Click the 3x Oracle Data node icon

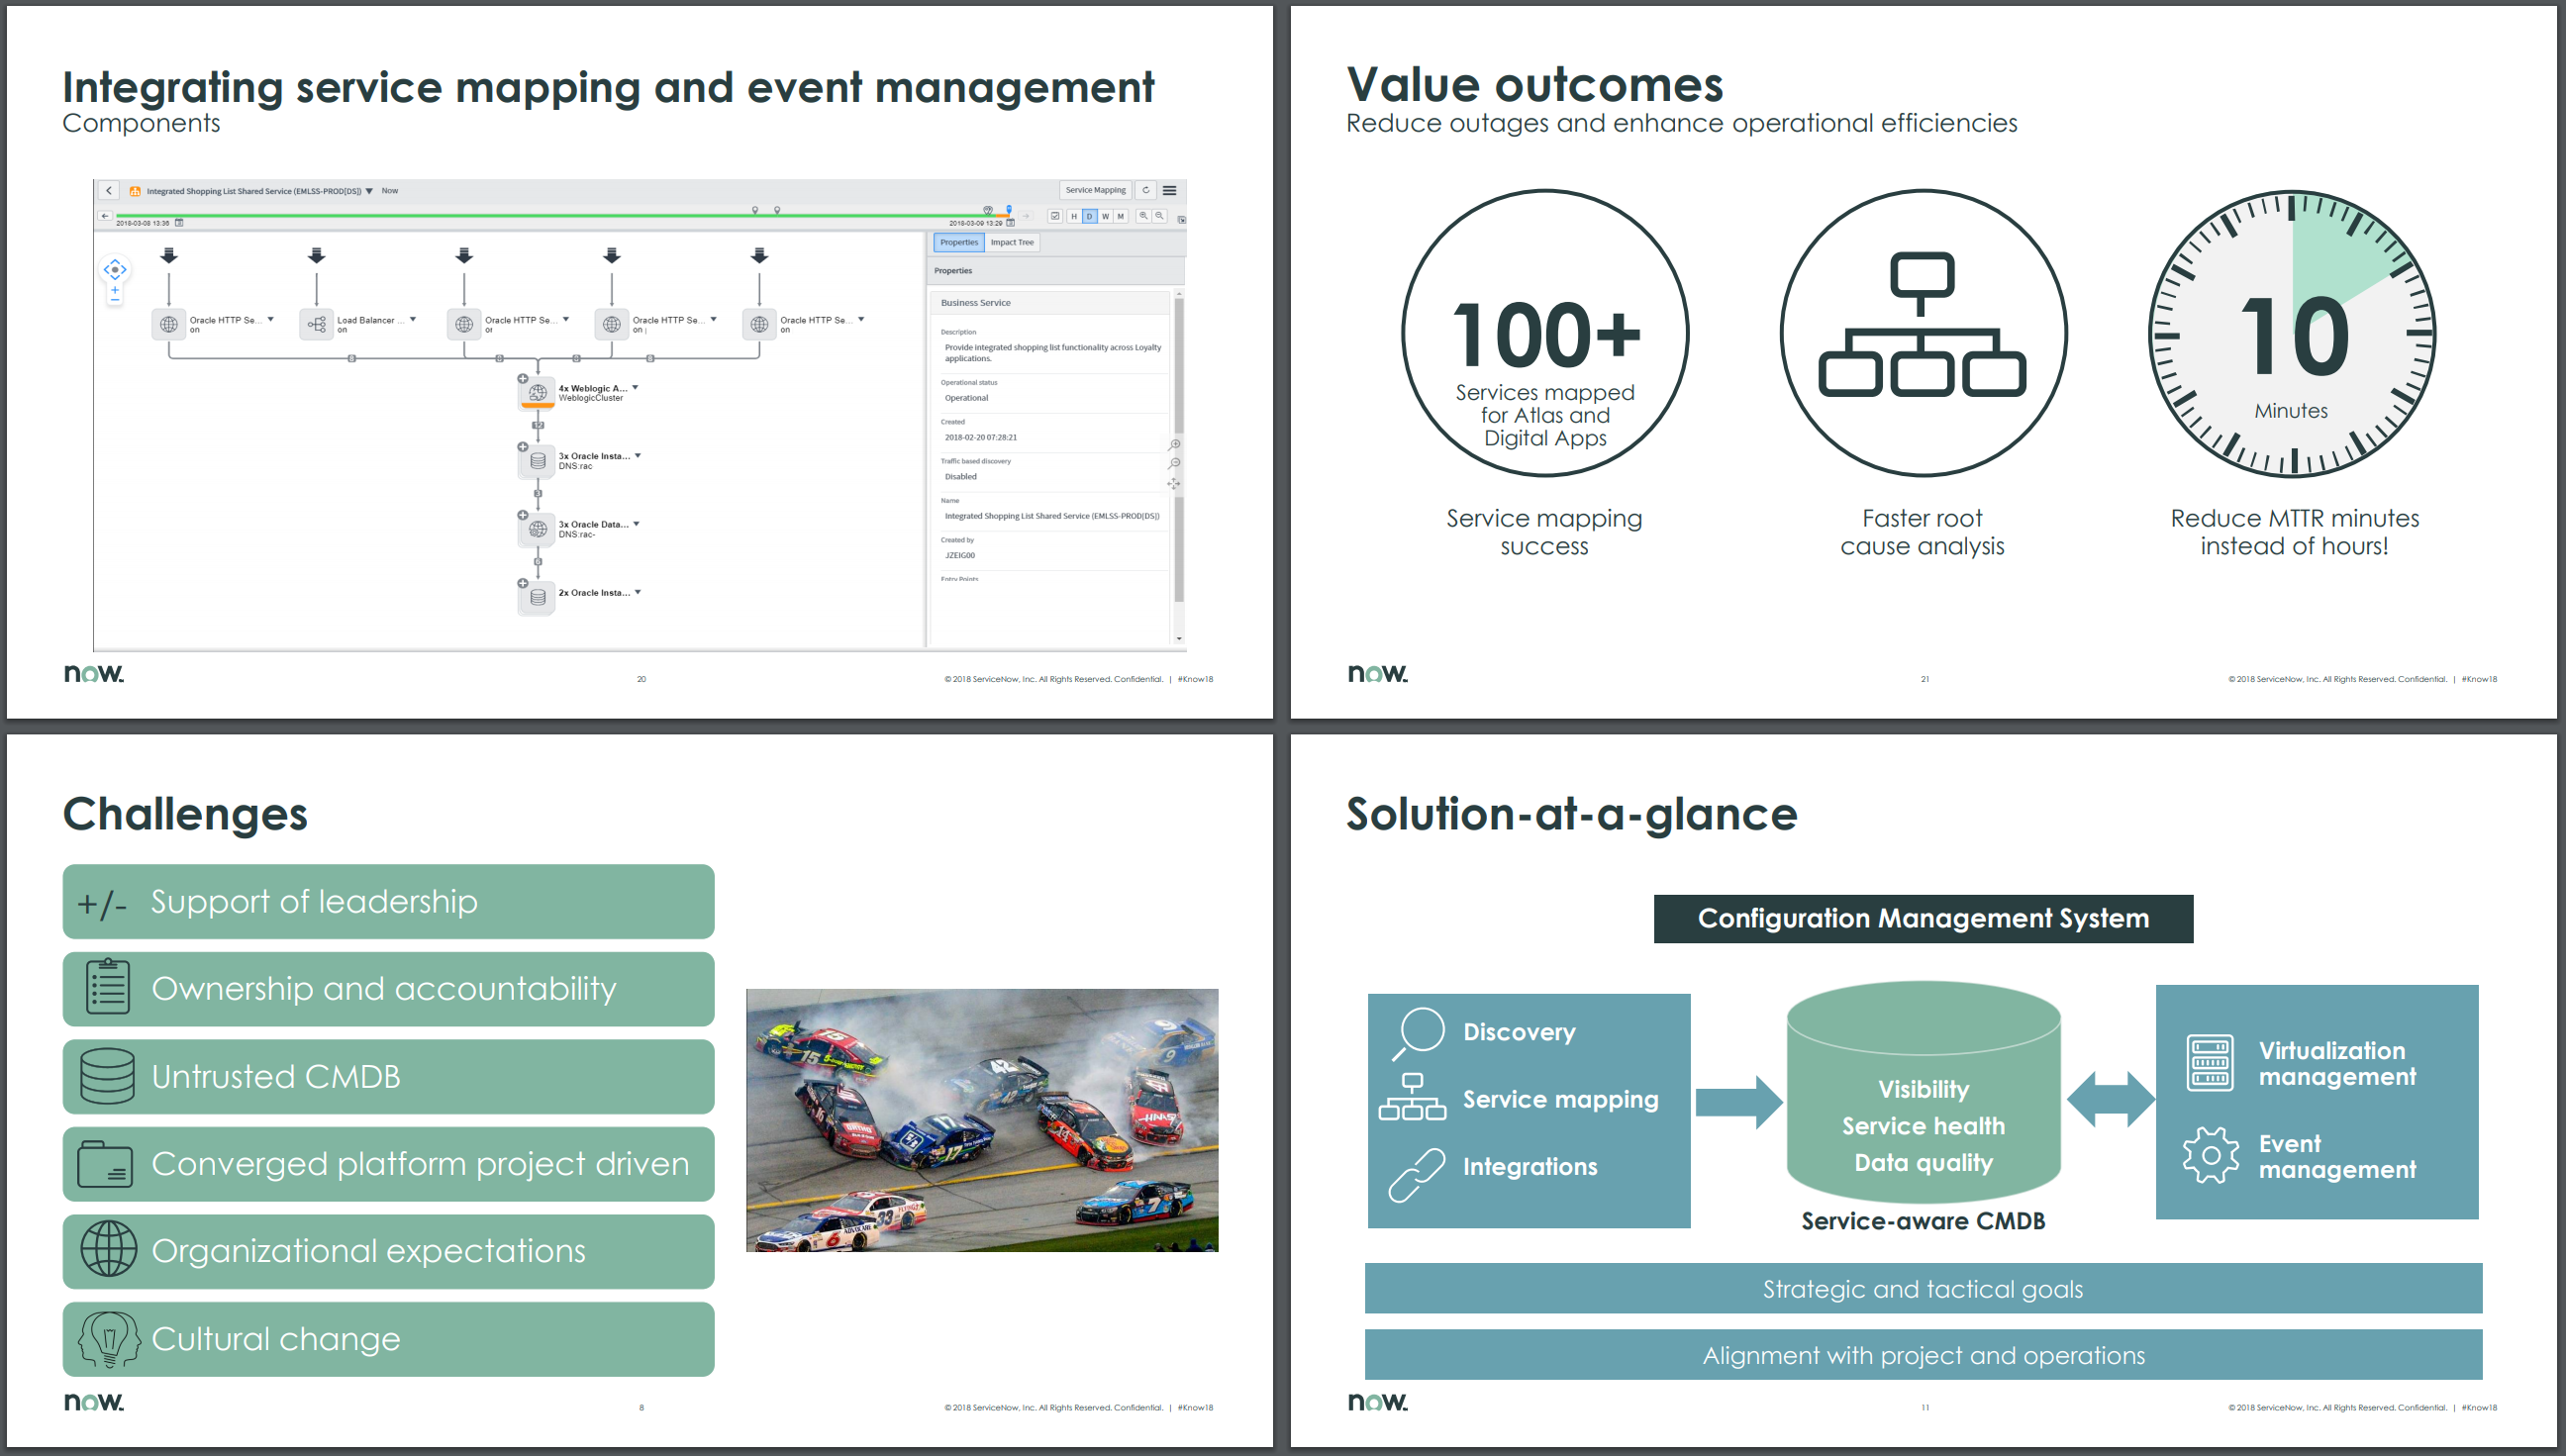coord(538,529)
